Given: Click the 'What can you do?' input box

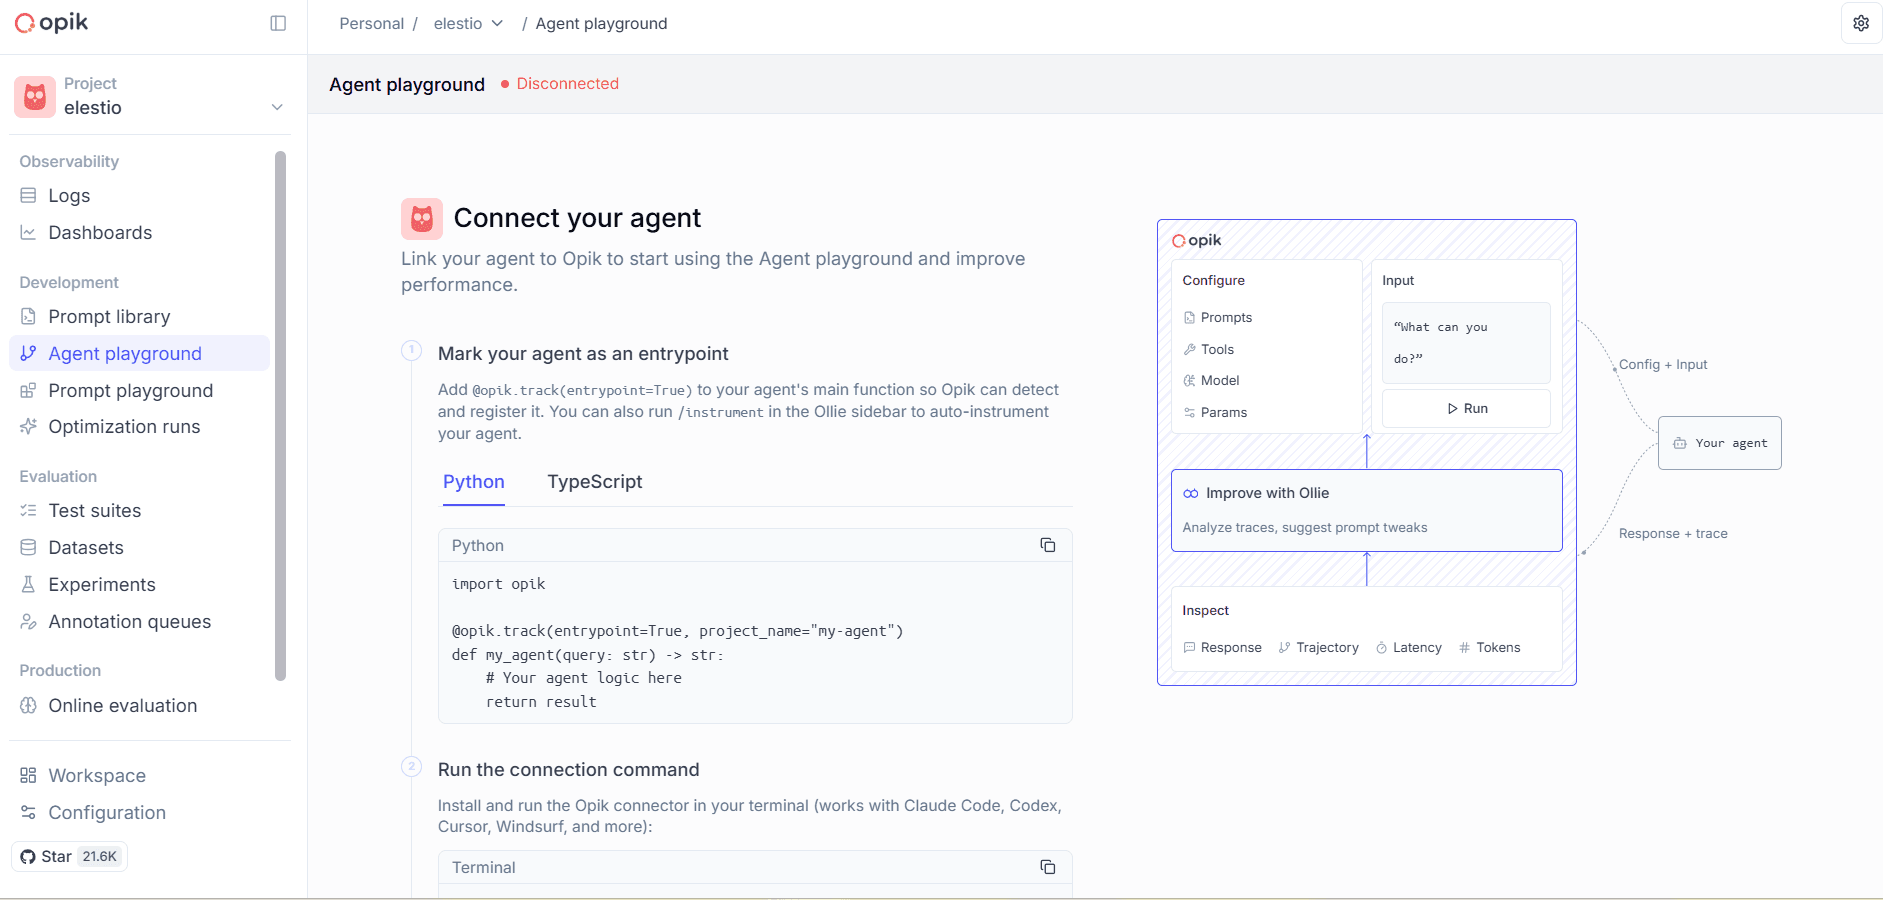Looking at the screenshot, I should click(x=1466, y=343).
